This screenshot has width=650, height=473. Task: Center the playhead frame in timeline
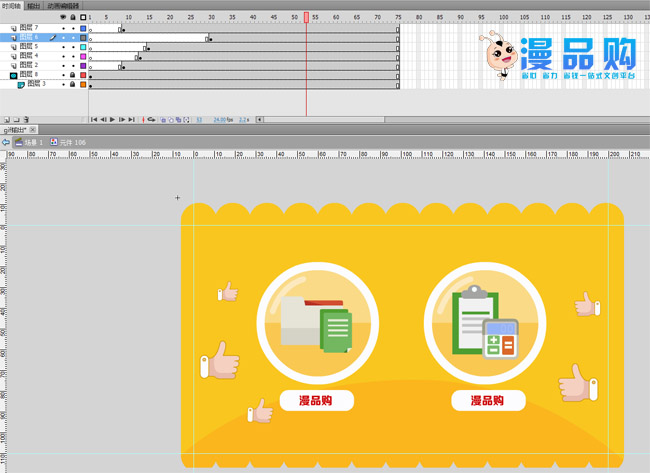pyautogui.click(x=143, y=119)
